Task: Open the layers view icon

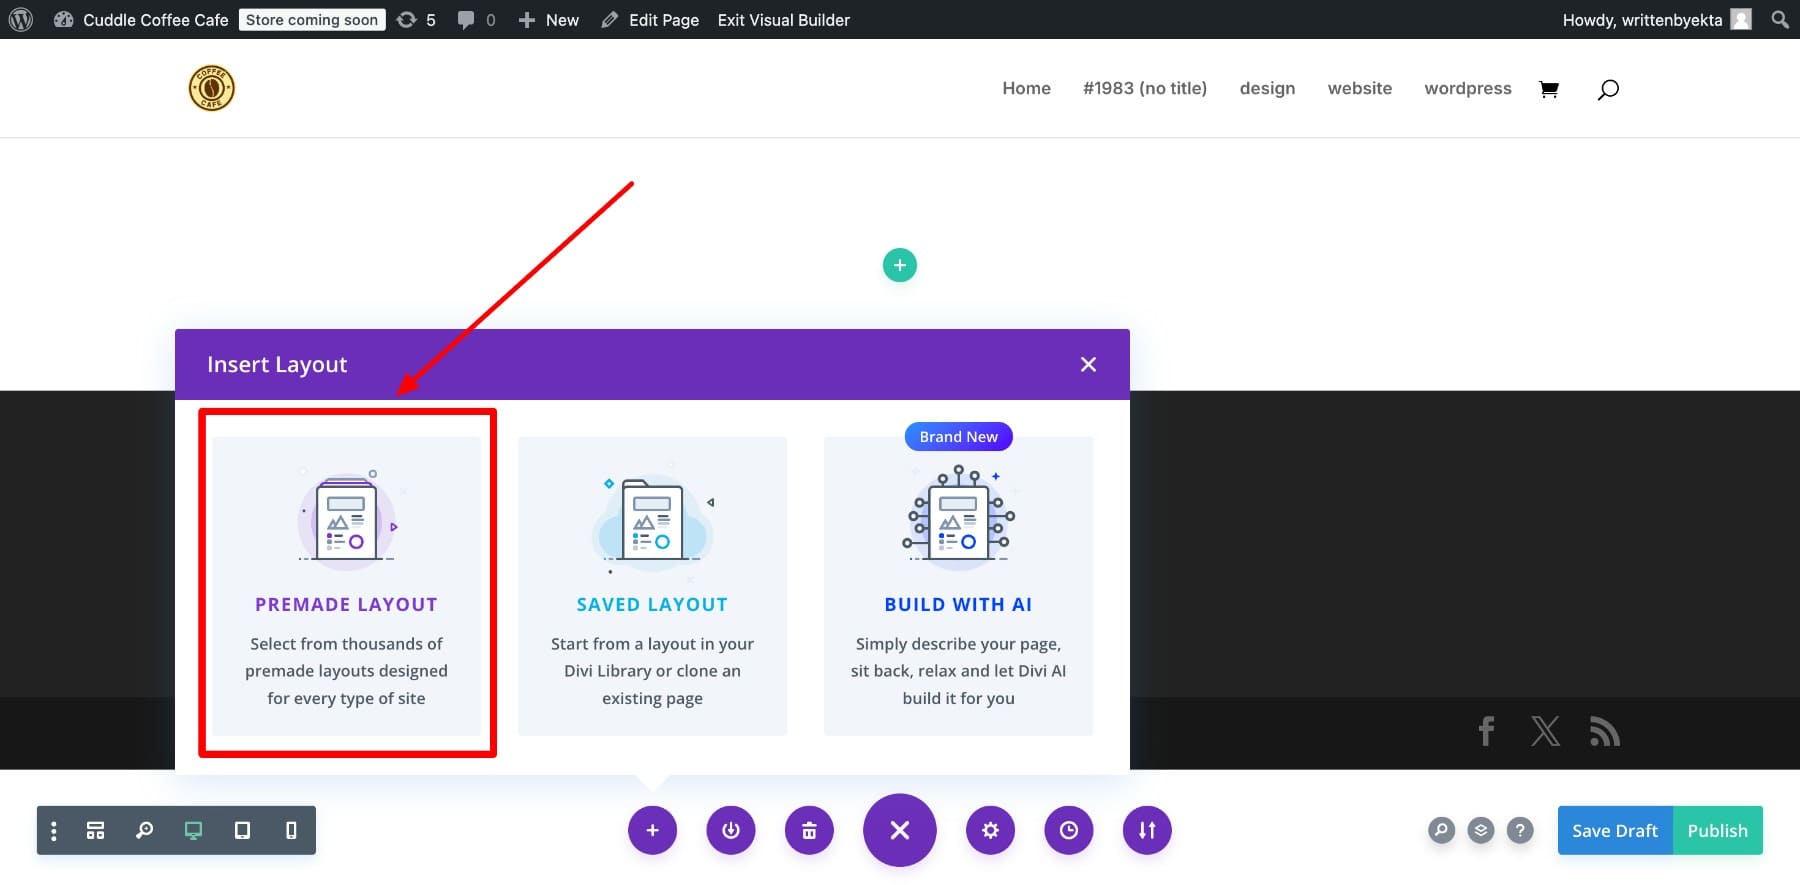Action: click(1481, 830)
